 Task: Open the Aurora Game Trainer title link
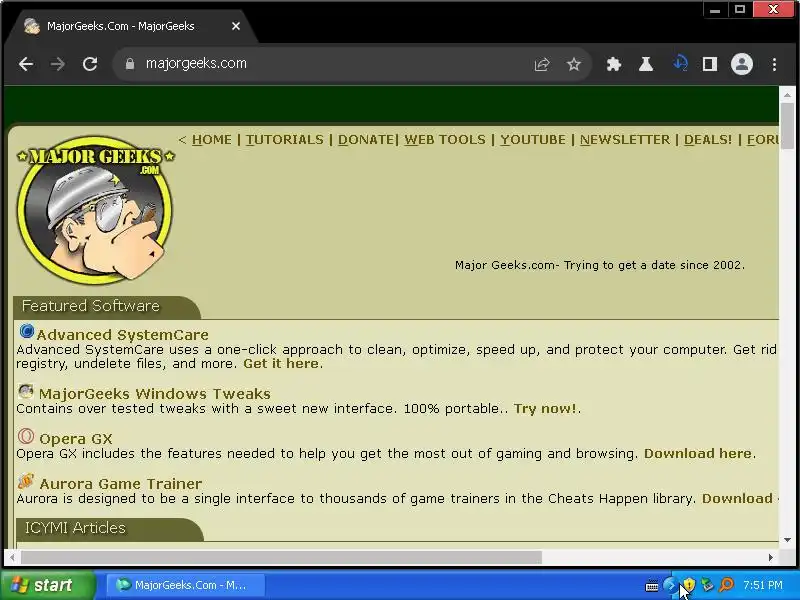pyautogui.click(x=120, y=484)
